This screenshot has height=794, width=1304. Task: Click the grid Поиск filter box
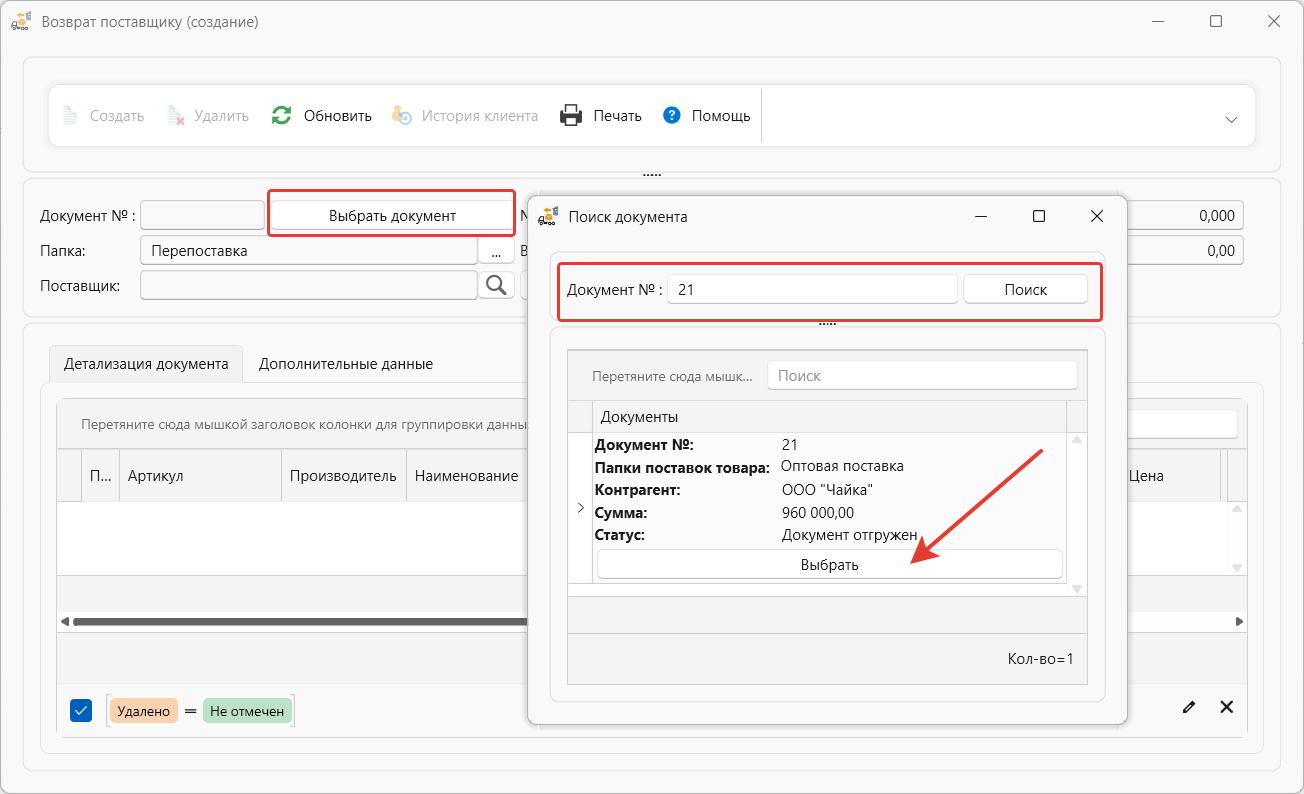922,376
